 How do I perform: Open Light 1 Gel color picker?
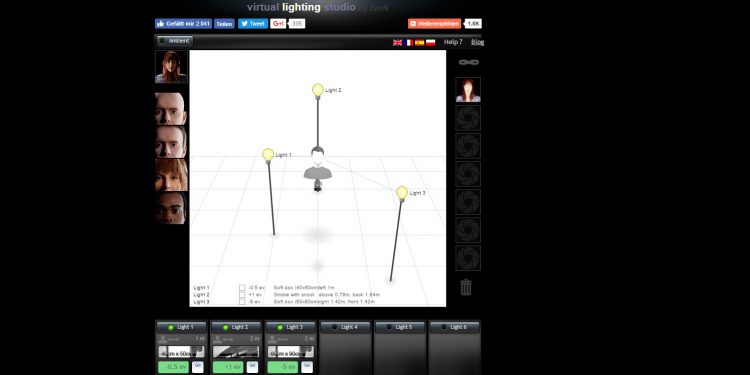pyautogui.click(x=198, y=367)
